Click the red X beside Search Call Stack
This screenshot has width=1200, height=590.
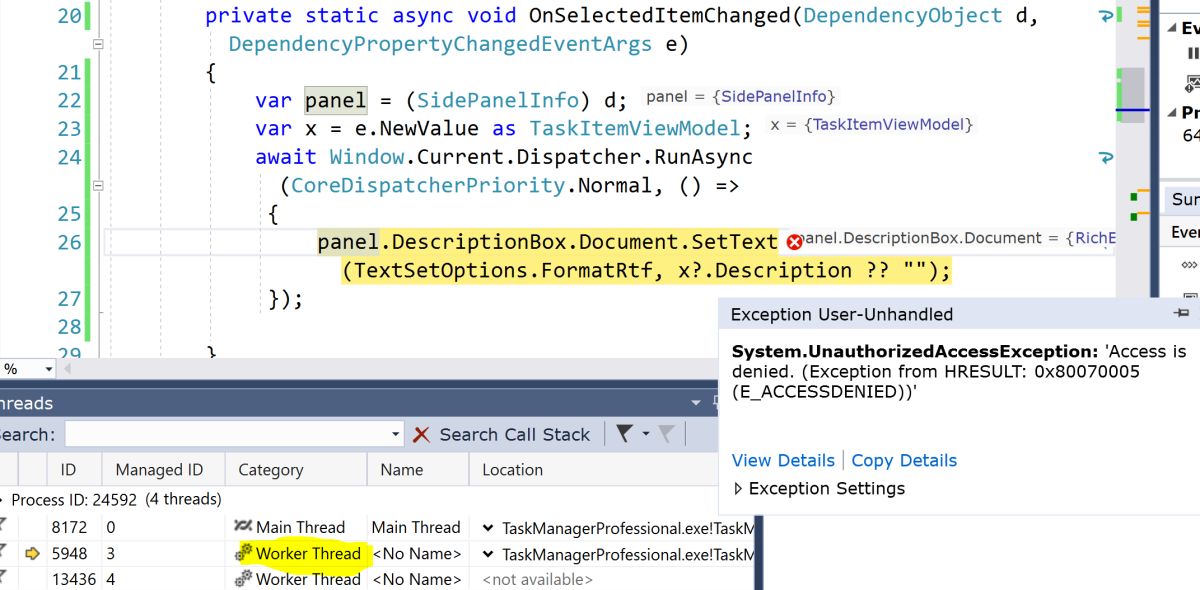tap(421, 434)
